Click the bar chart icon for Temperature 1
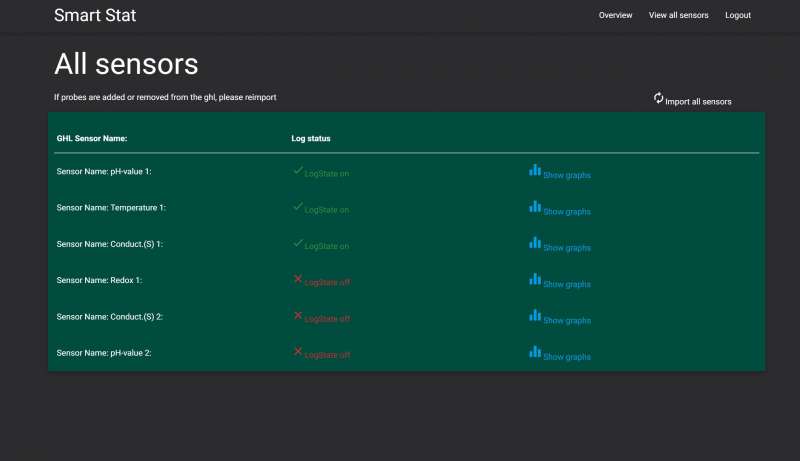 (x=534, y=207)
